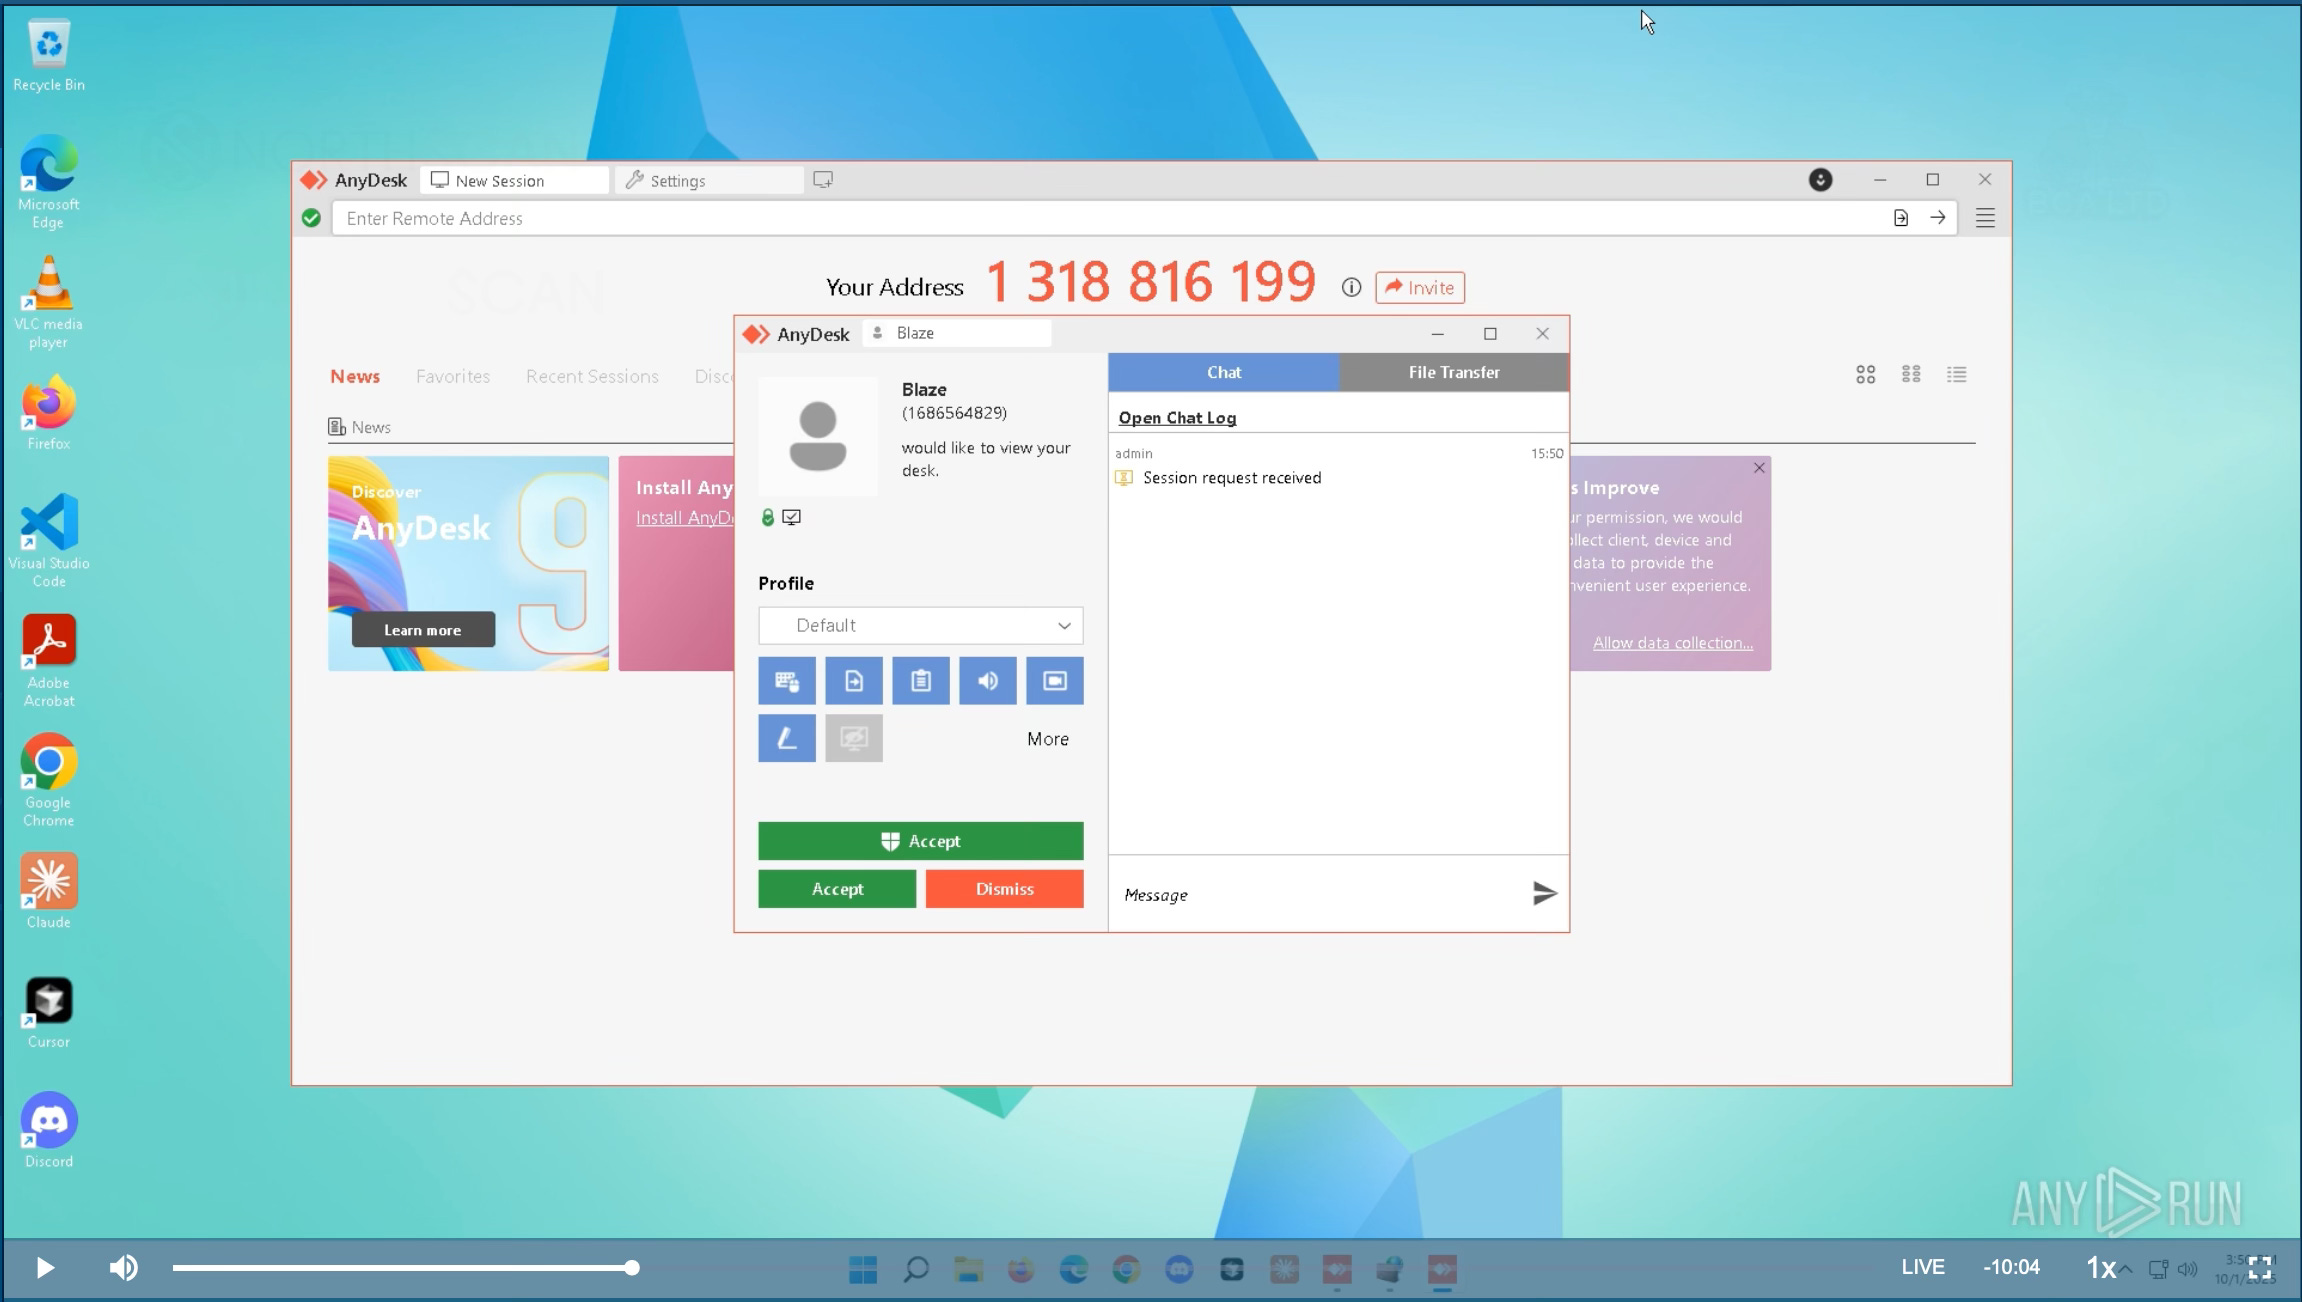This screenshot has width=2302, height=1302.
Task: Switch to list view layout icon
Action: point(1956,375)
